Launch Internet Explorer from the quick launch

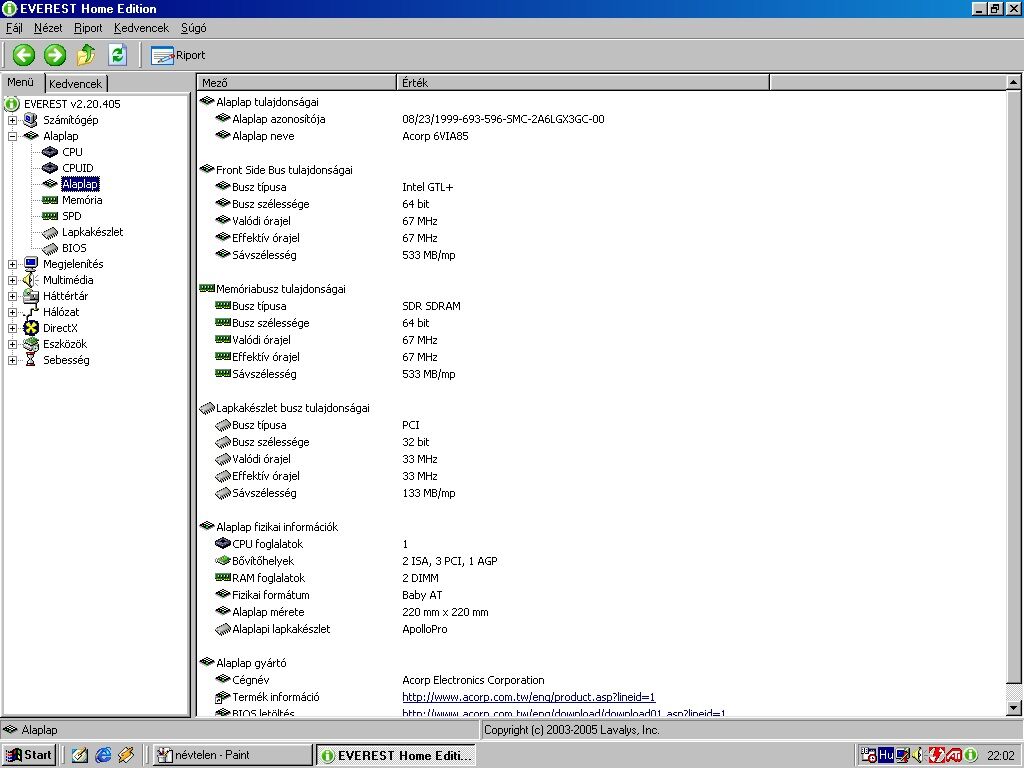(x=103, y=755)
